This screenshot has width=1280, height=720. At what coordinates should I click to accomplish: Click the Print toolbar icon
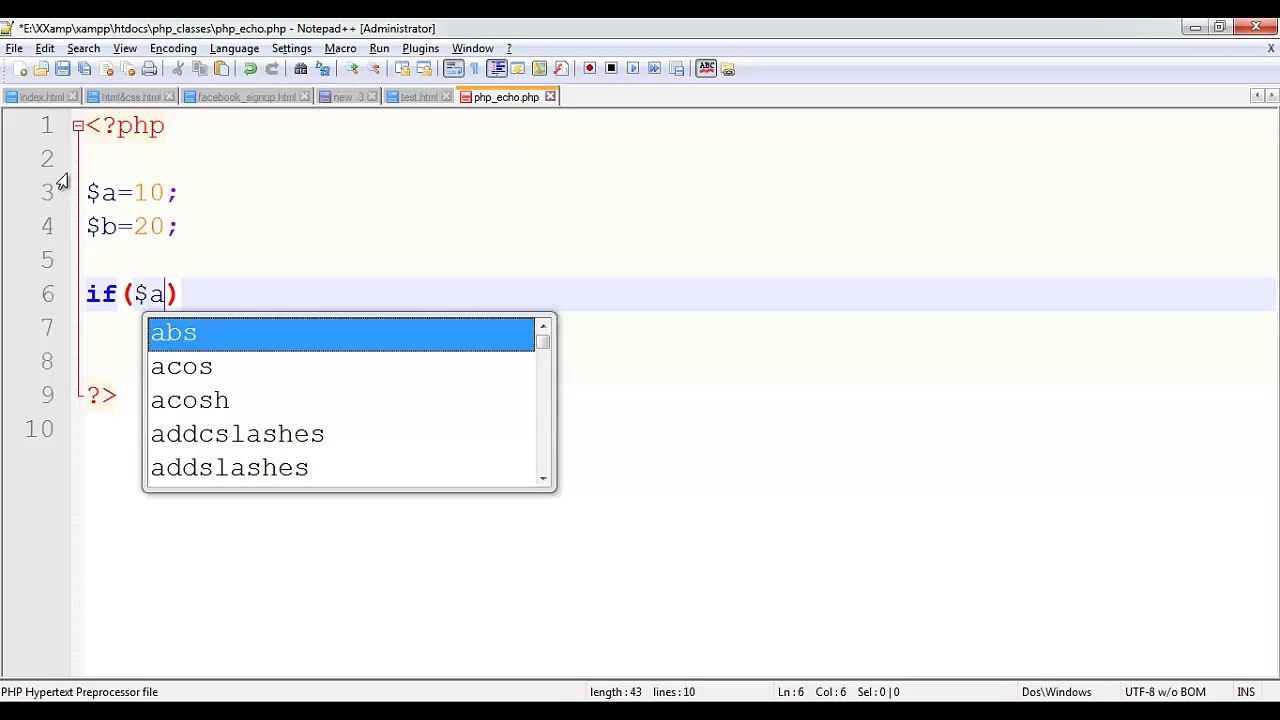click(x=149, y=69)
